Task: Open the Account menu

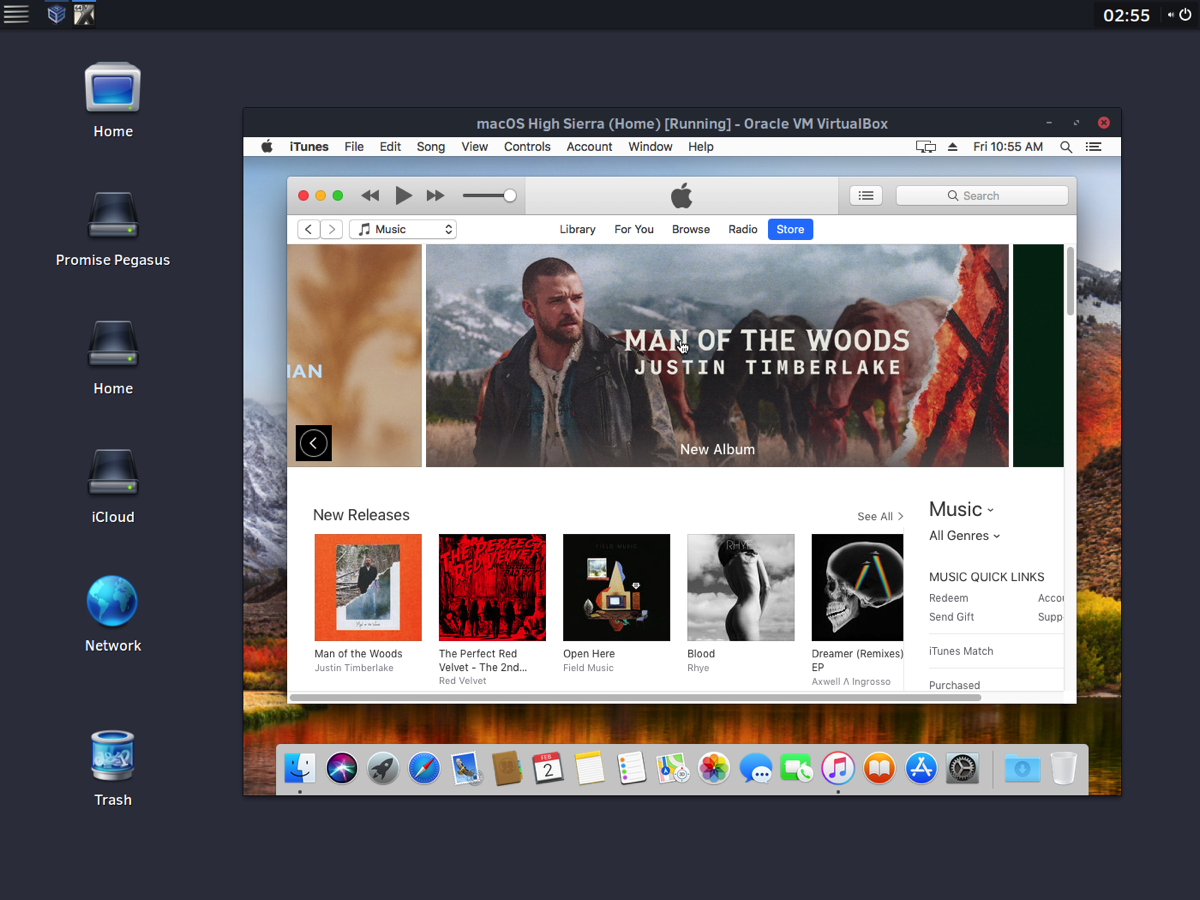Action: 589,147
